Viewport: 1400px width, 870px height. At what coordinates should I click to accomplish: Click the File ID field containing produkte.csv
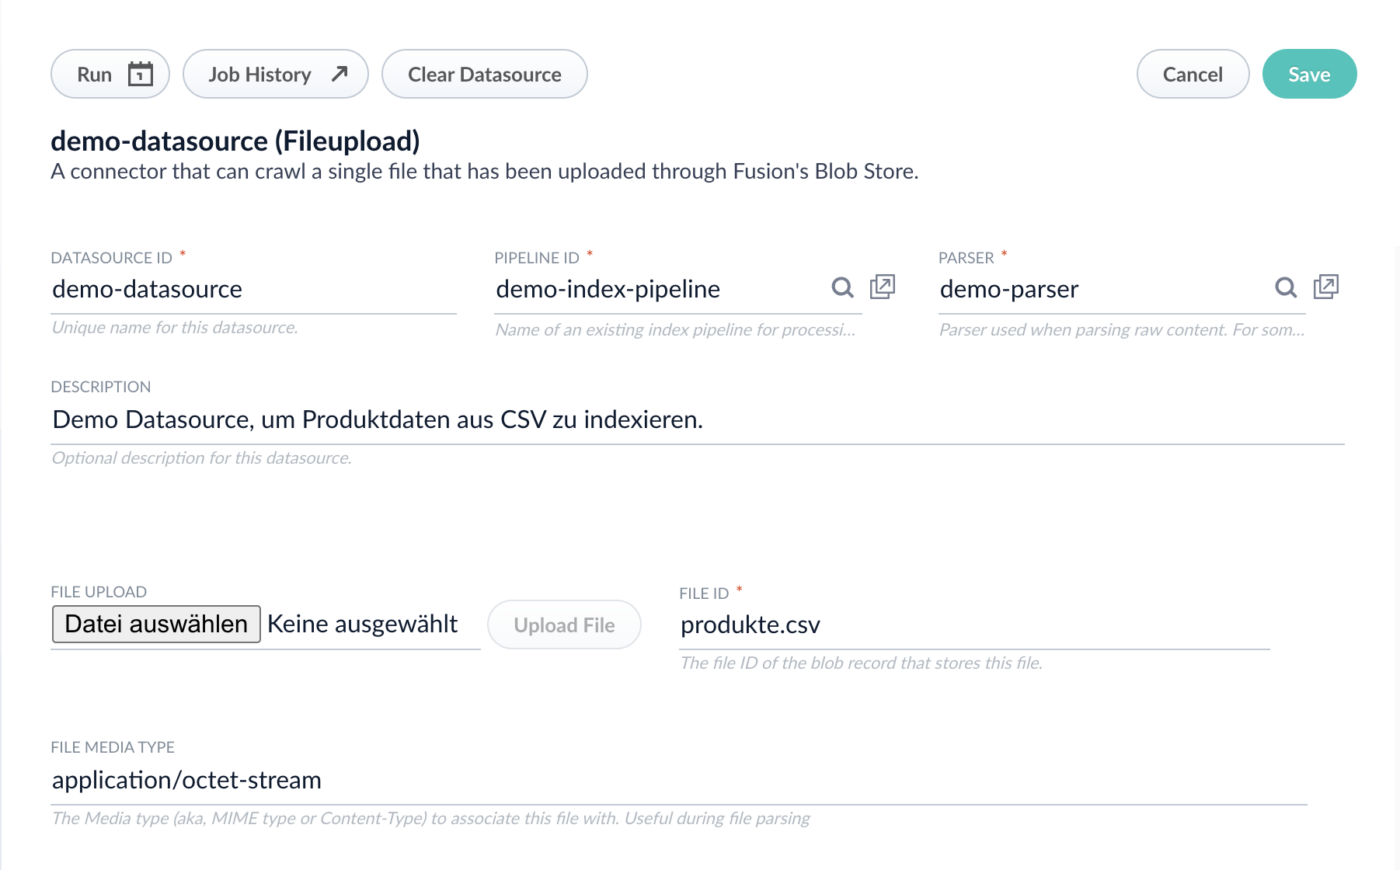(973, 625)
